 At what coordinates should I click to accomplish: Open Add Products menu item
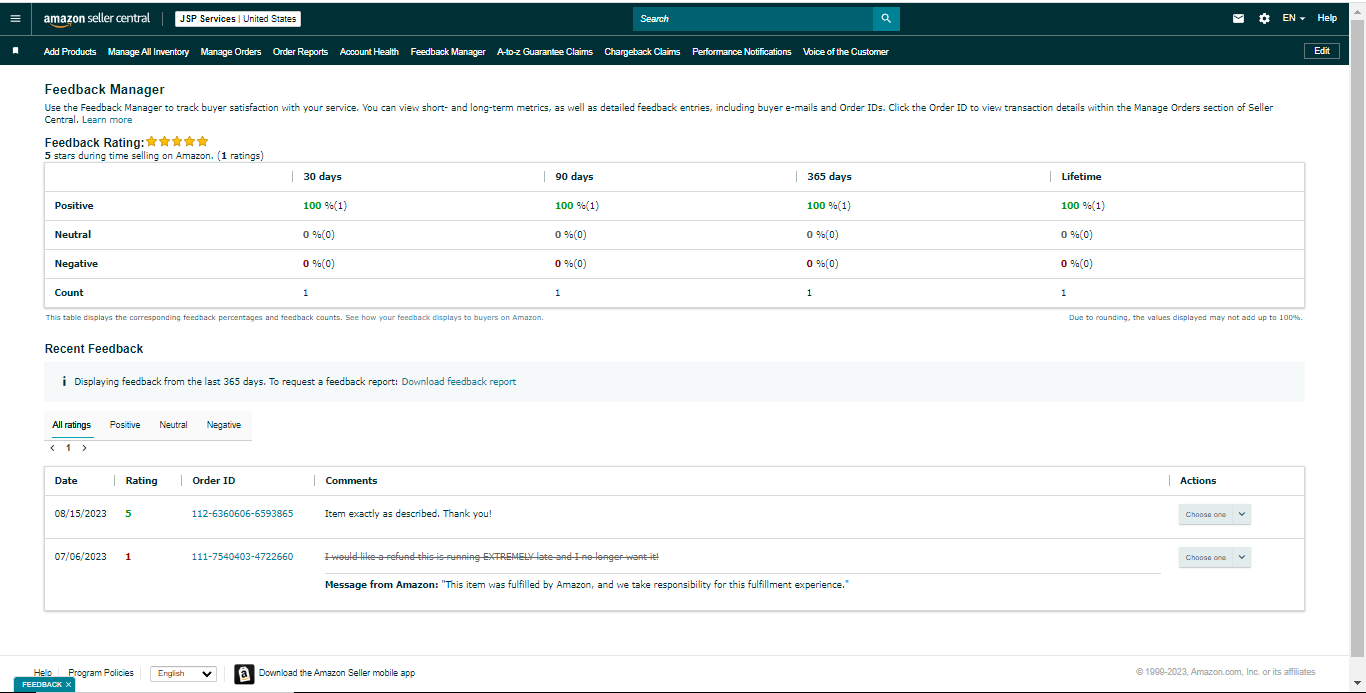click(x=70, y=52)
